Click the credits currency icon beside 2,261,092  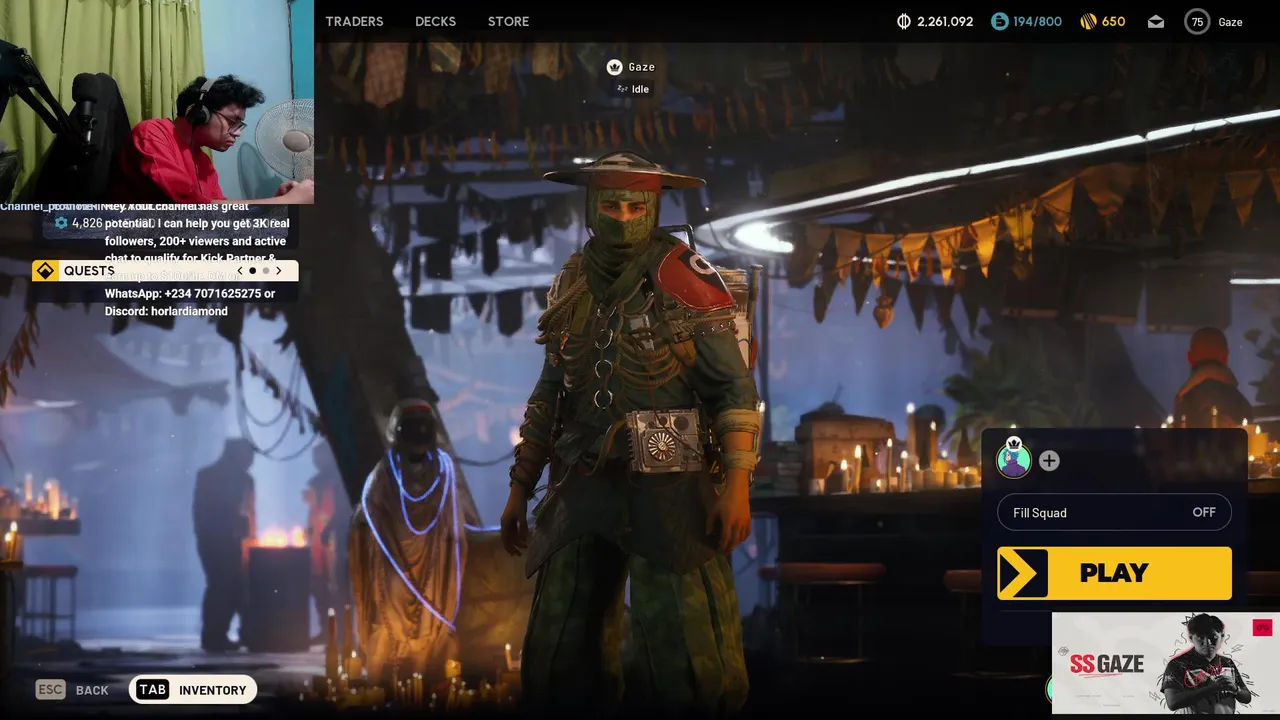point(904,21)
